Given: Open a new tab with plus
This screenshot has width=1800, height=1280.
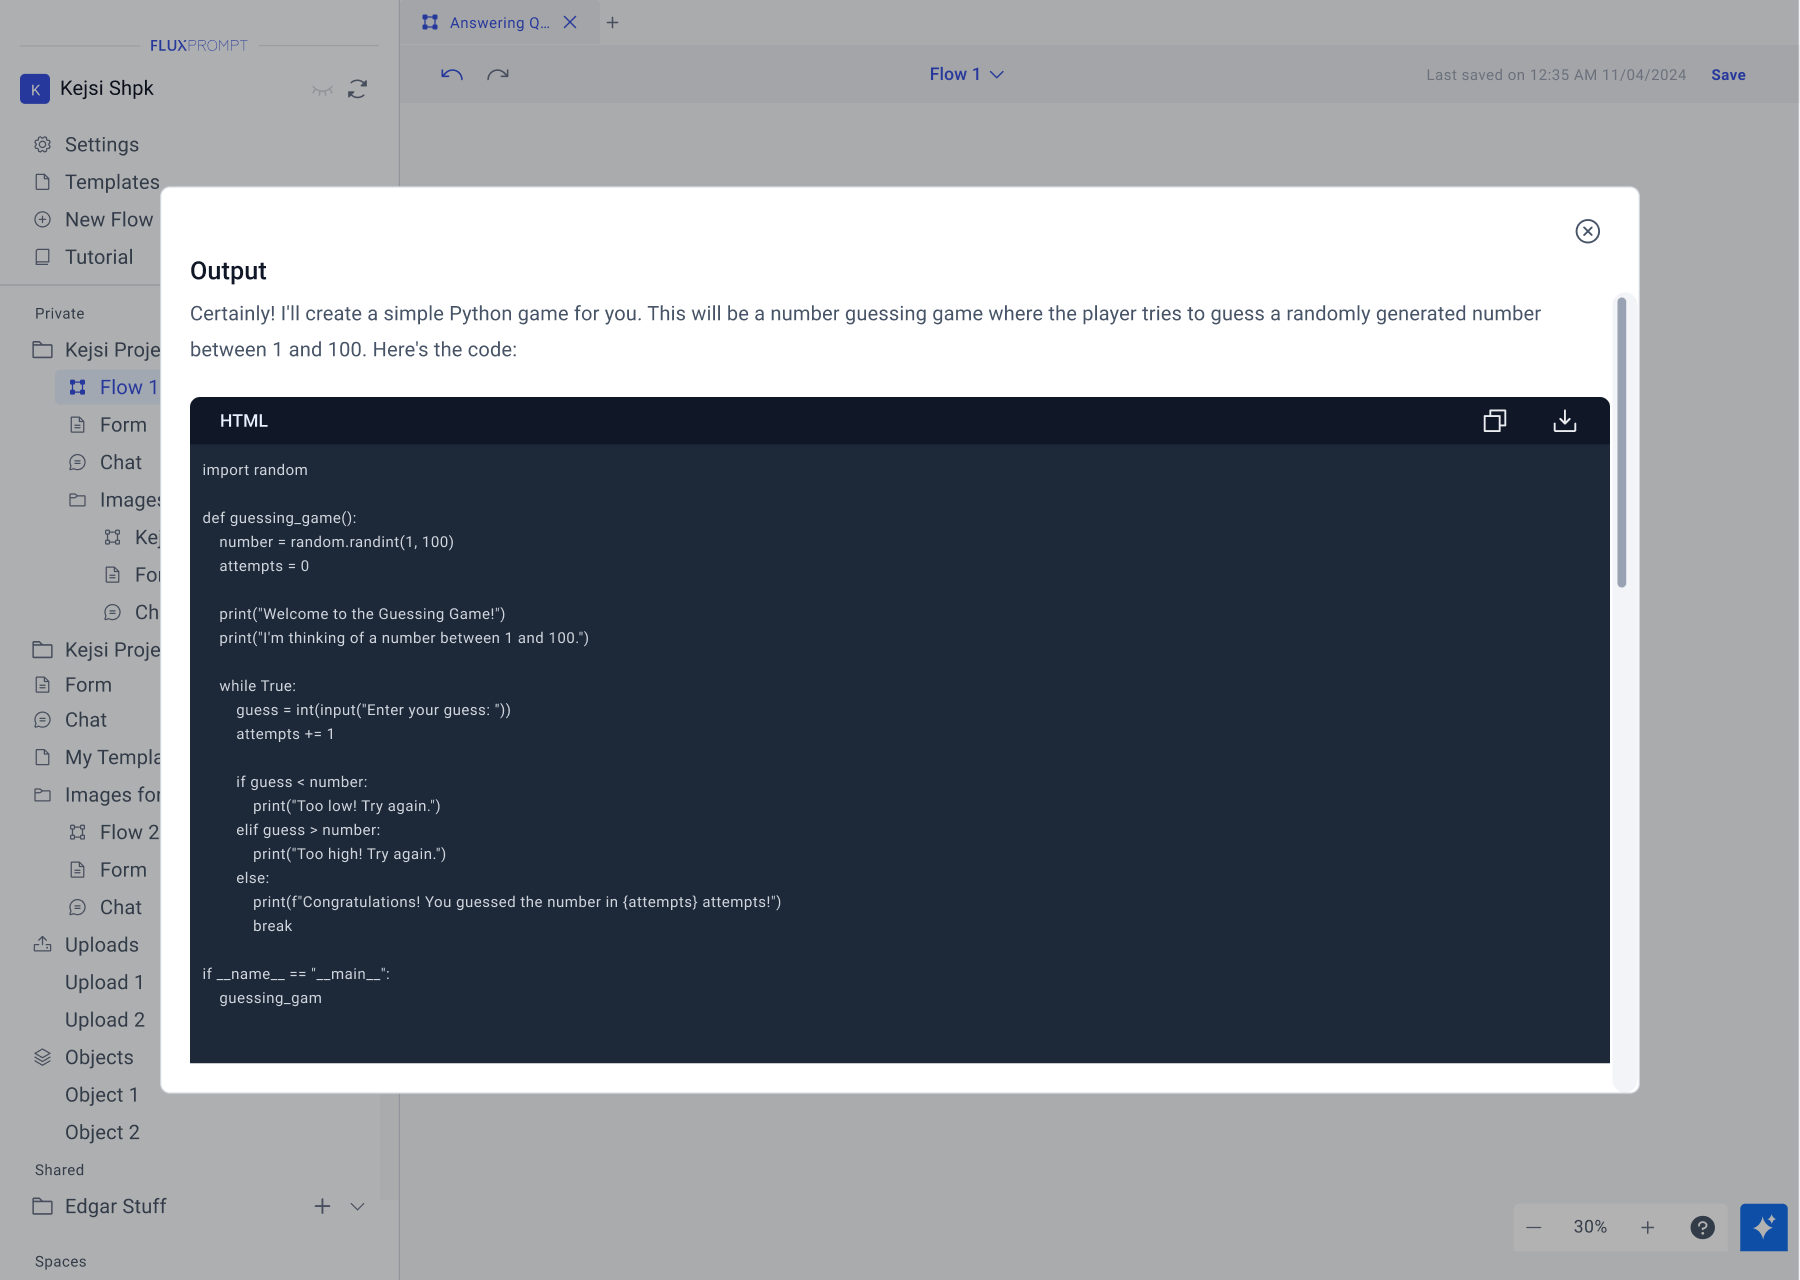Looking at the screenshot, I should point(613,22).
